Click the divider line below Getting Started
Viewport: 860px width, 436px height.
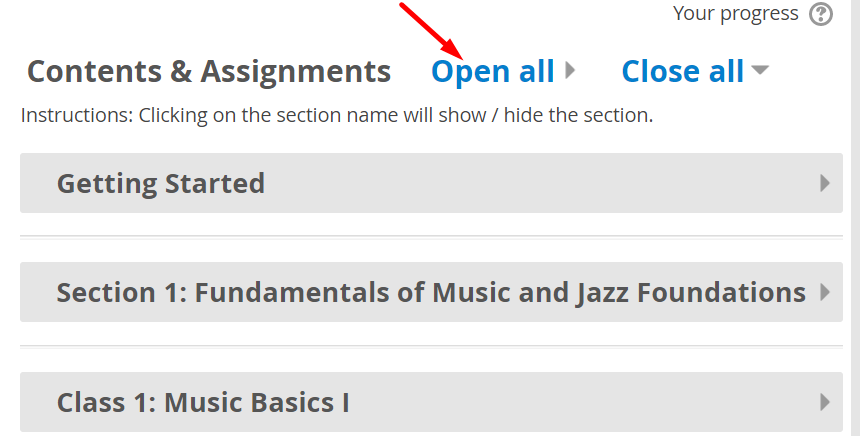[x=431, y=237]
